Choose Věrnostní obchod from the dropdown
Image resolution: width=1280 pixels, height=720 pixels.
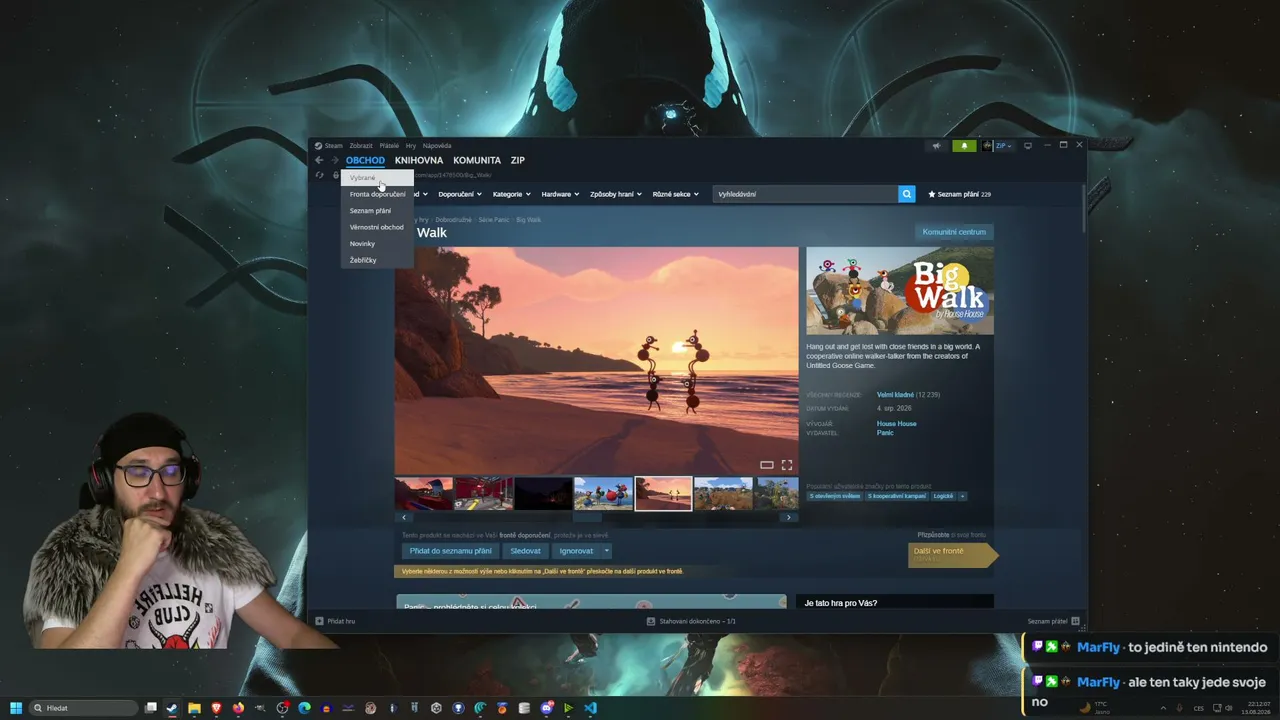click(377, 227)
